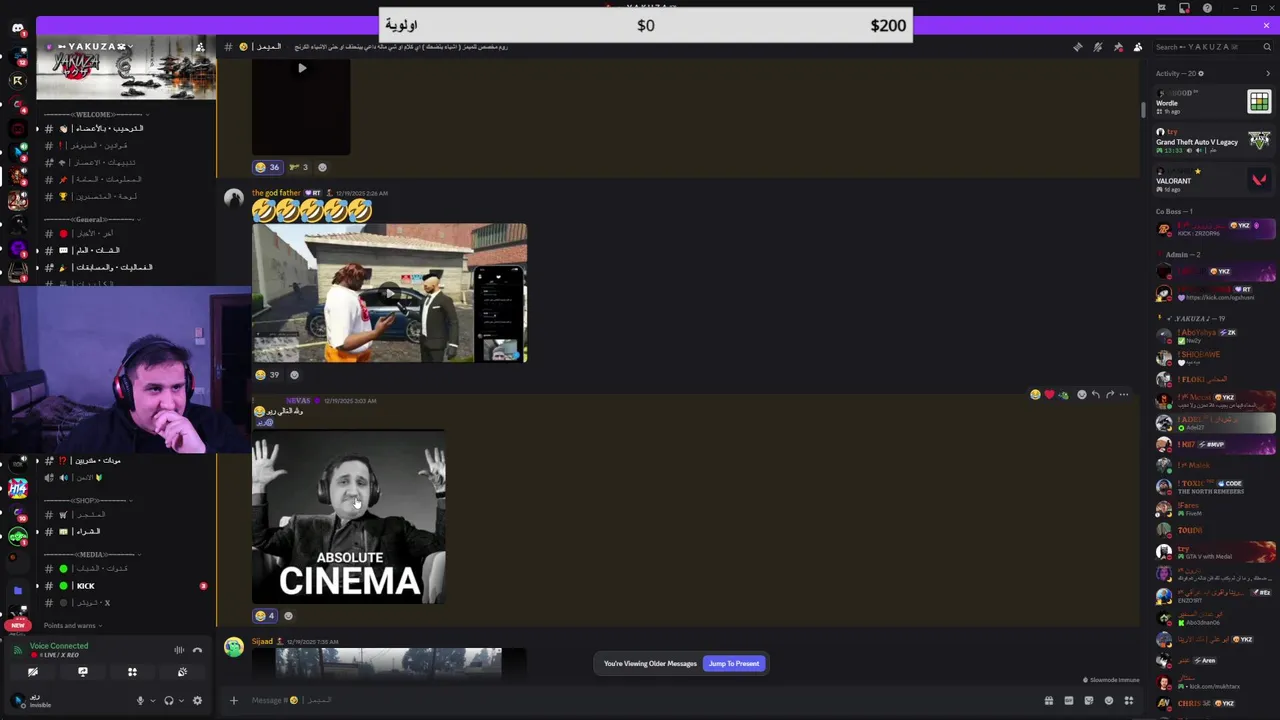The height and width of the screenshot is (720, 1280).
Task: Focus the Search YAKUZA field
Action: click(x=1213, y=47)
